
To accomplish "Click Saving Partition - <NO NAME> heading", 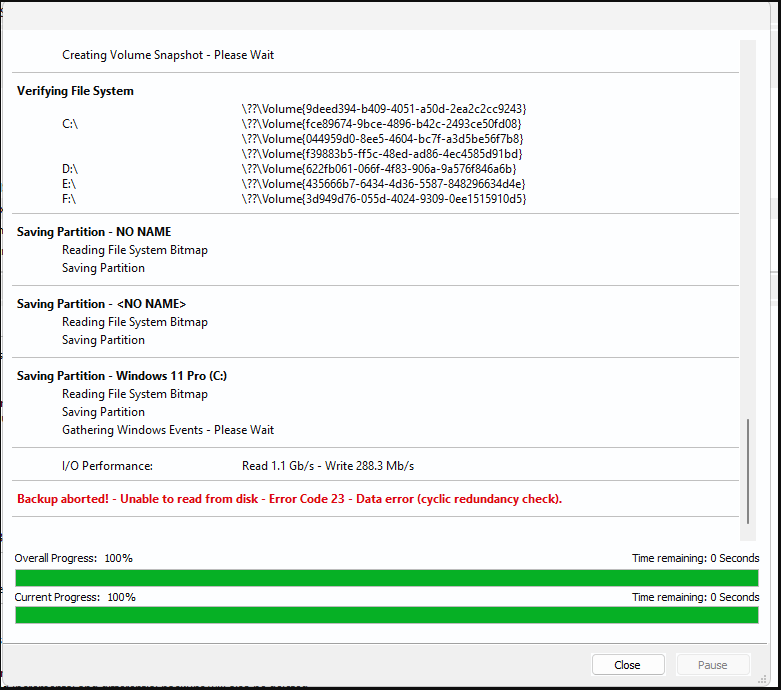I will [x=101, y=304].
